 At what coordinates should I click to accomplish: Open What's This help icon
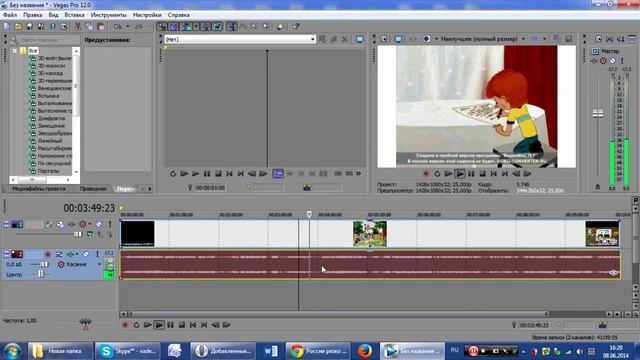coord(296,27)
